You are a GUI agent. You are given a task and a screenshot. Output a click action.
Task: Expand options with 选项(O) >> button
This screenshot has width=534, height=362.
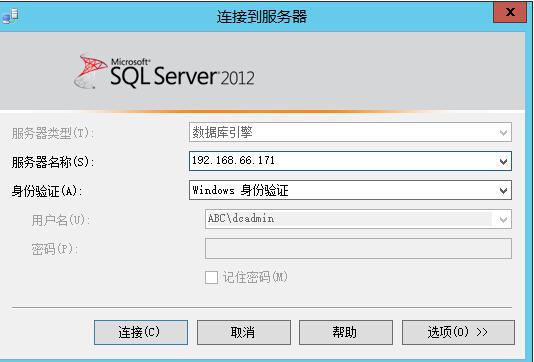coord(458,332)
